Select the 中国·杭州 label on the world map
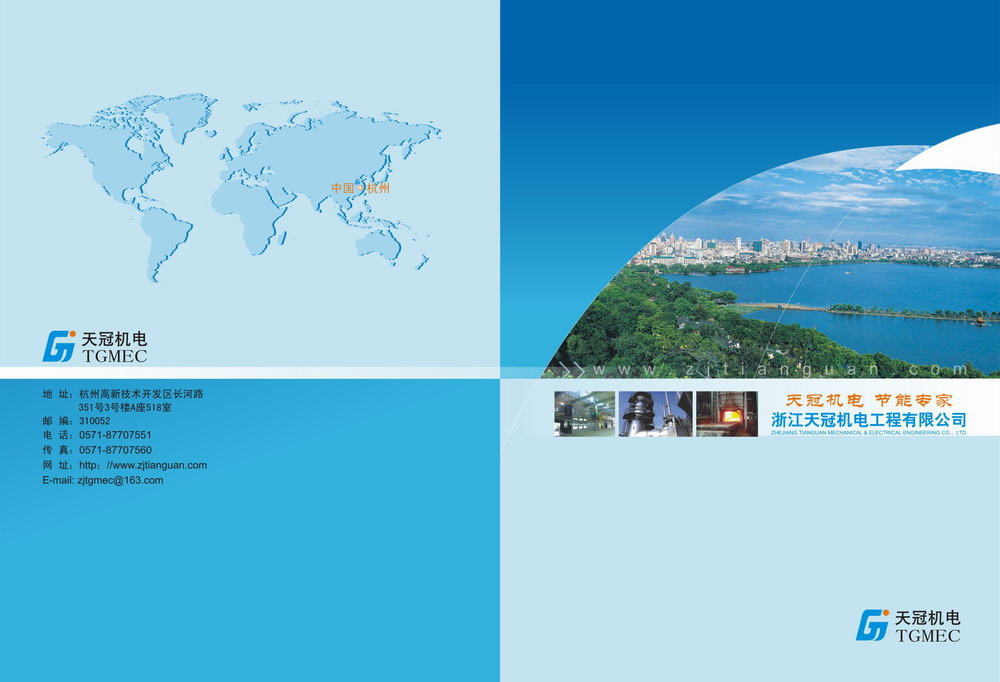The image size is (1000, 682). [x=360, y=188]
